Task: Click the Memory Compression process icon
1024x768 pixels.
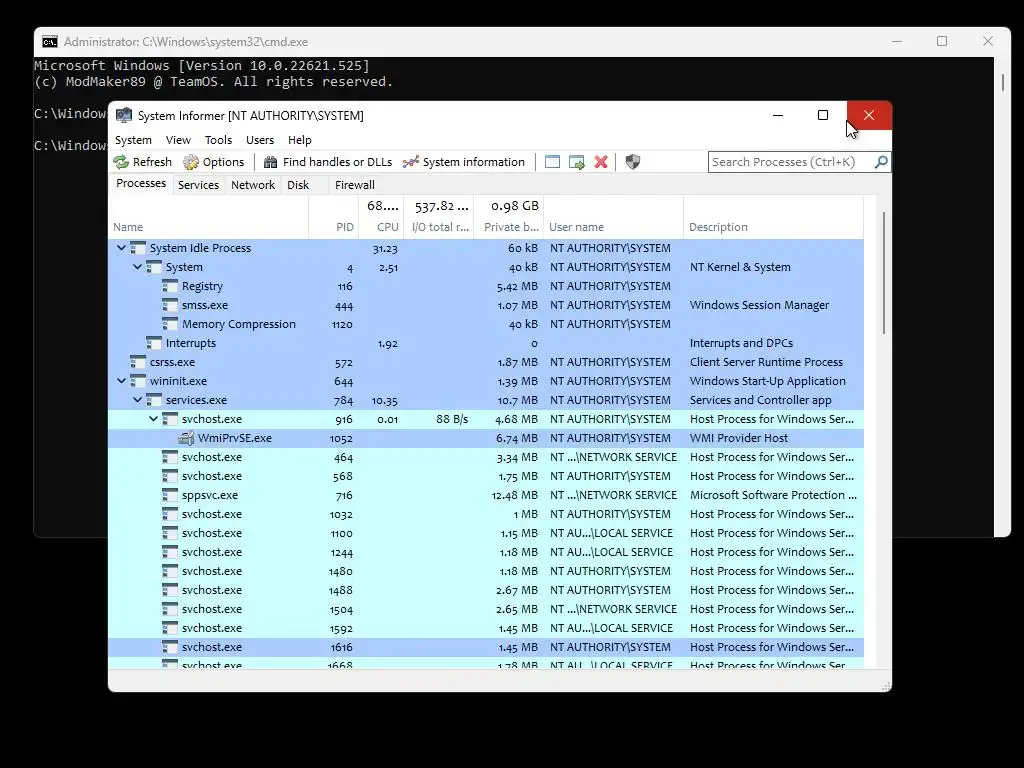Action: [x=170, y=324]
